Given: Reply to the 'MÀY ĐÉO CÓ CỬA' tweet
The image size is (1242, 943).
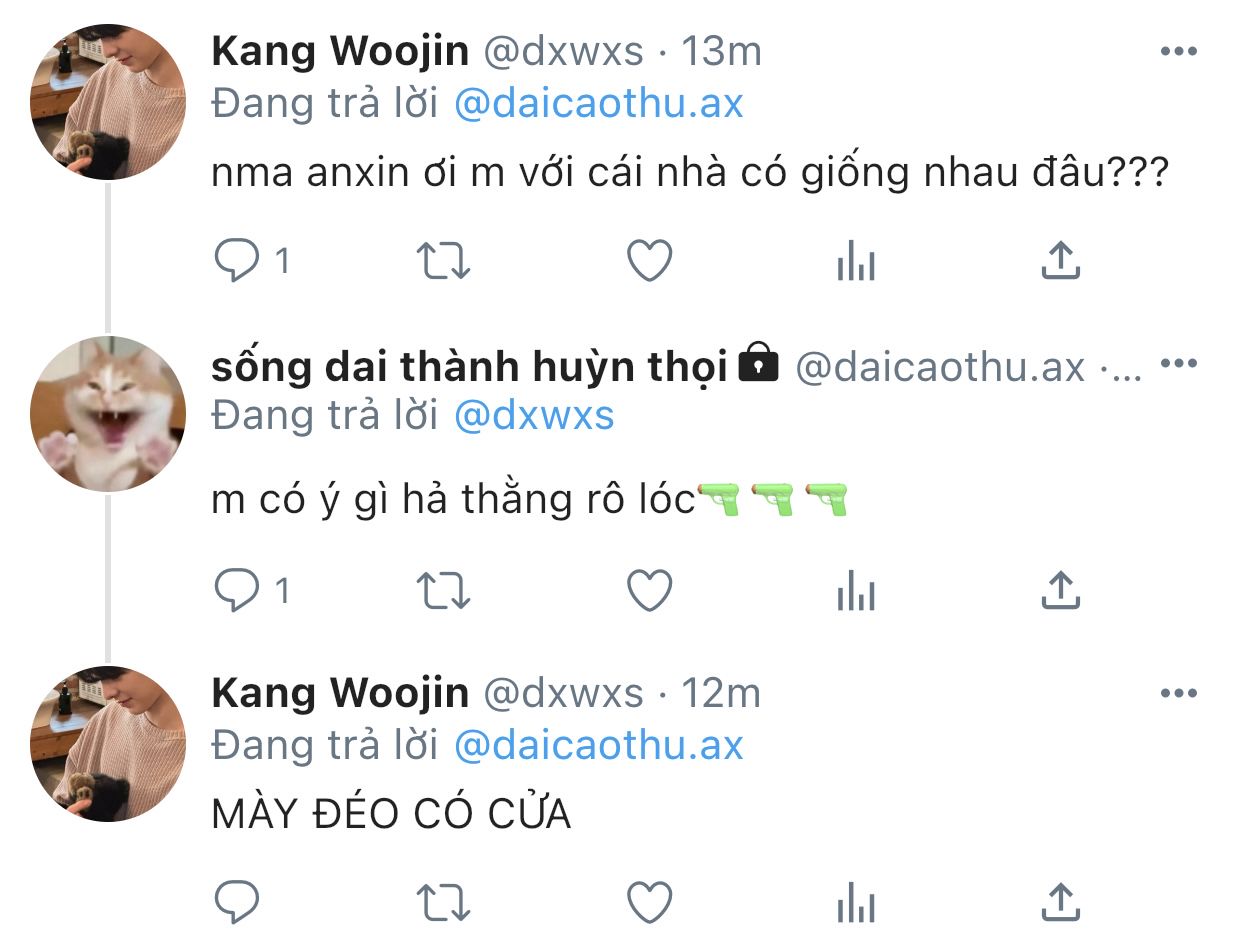Looking at the screenshot, I should [238, 904].
